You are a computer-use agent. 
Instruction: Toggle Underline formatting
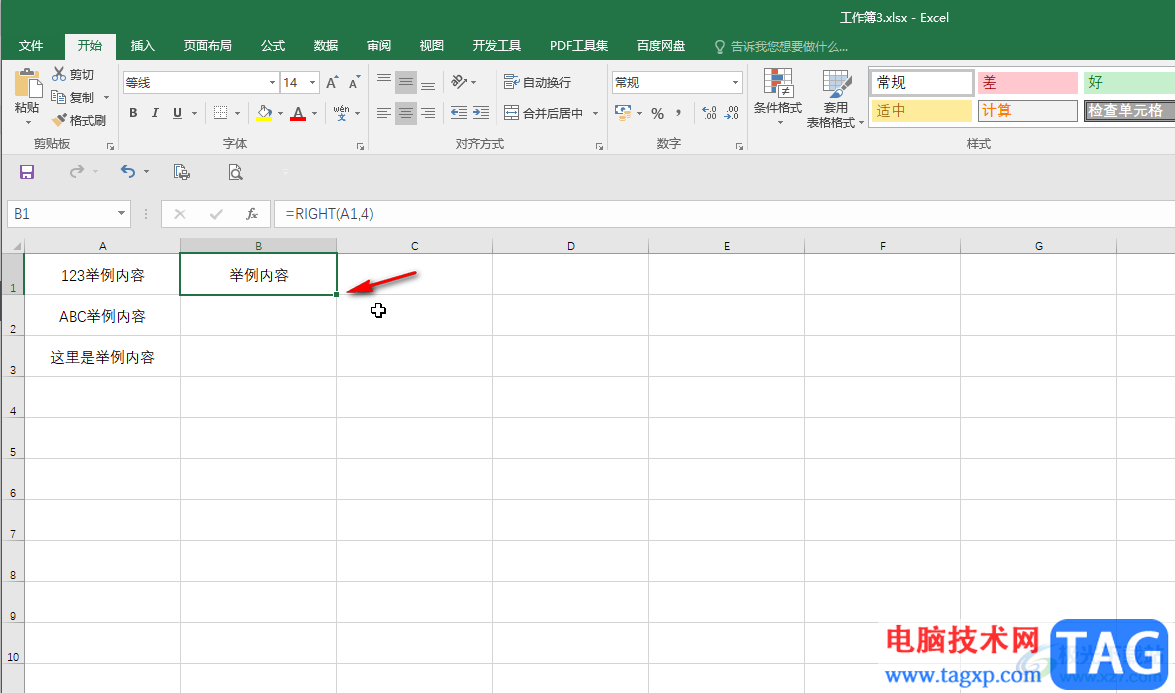pyautogui.click(x=178, y=113)
